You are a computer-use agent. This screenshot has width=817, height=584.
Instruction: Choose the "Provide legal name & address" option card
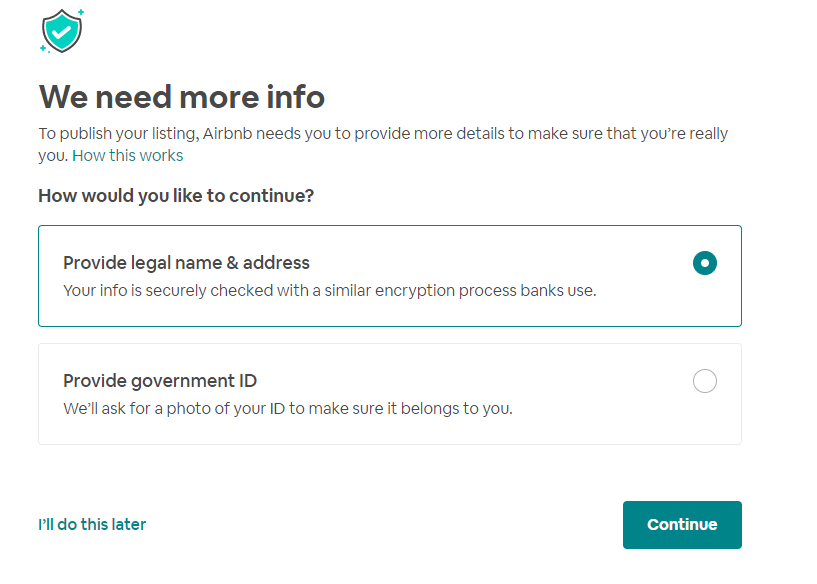pos(390,276)
